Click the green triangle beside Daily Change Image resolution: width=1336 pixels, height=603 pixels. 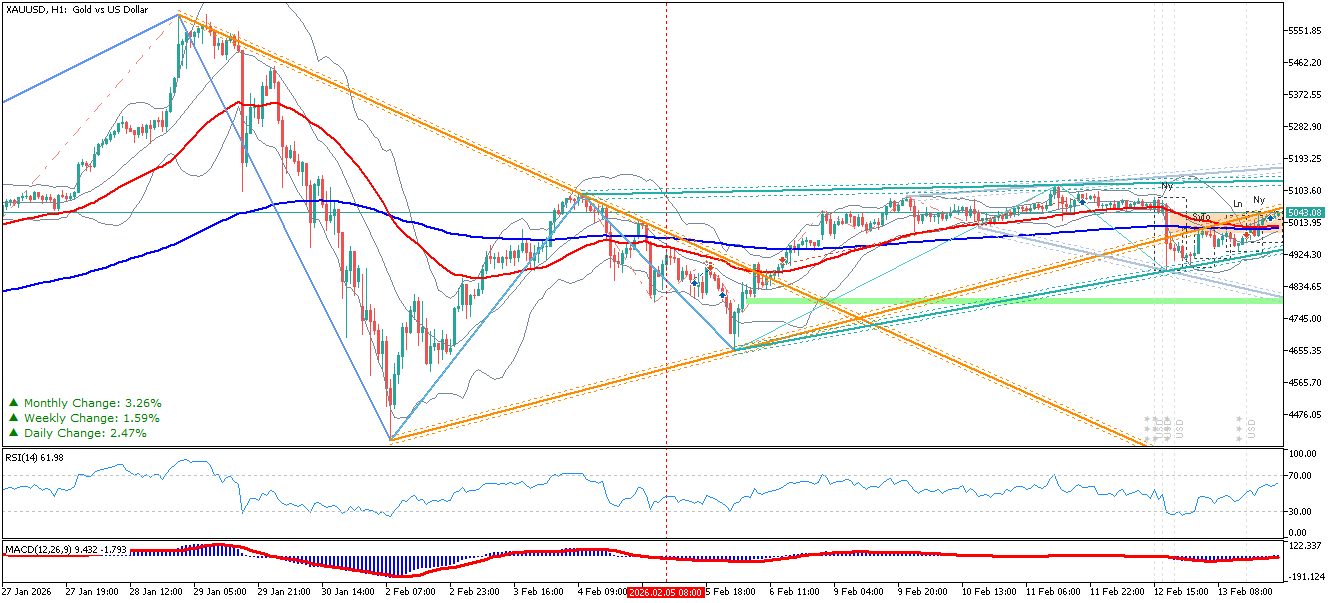[13, 433]
